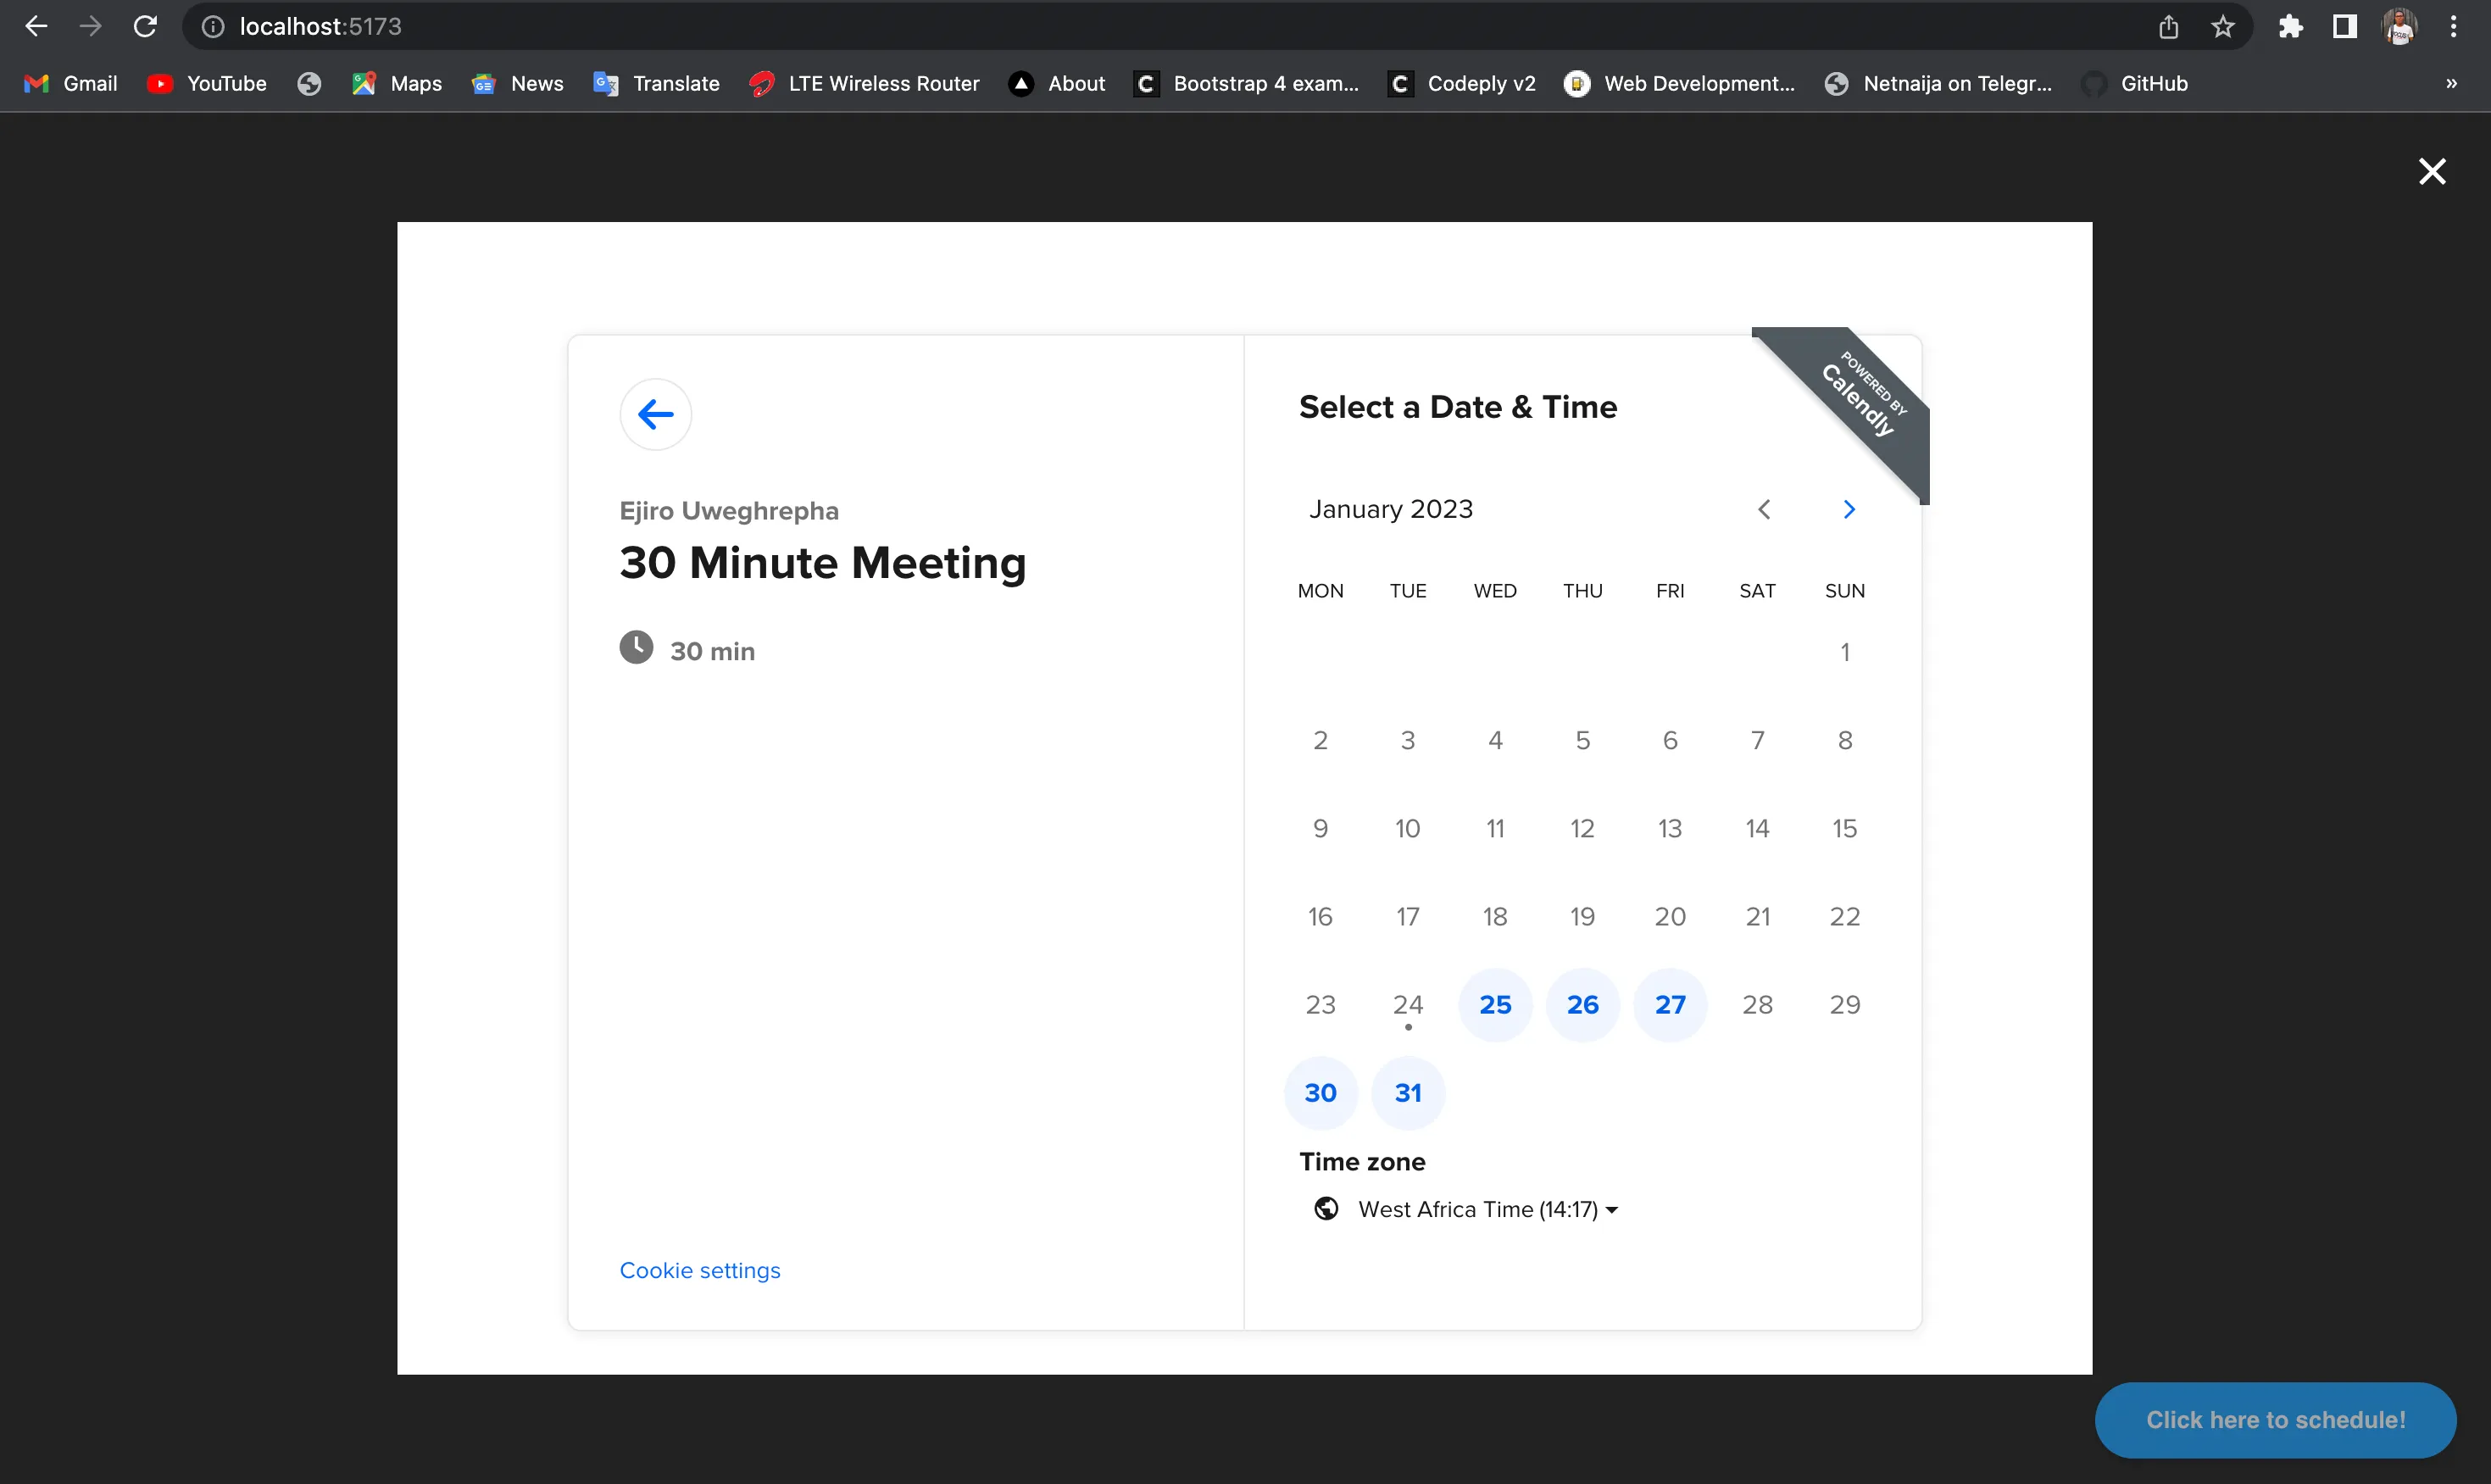Image resolution: width=2491 pixels, height=1484 pixels.
Task: Select January 25 on the calendar
Action: 1494,1004
